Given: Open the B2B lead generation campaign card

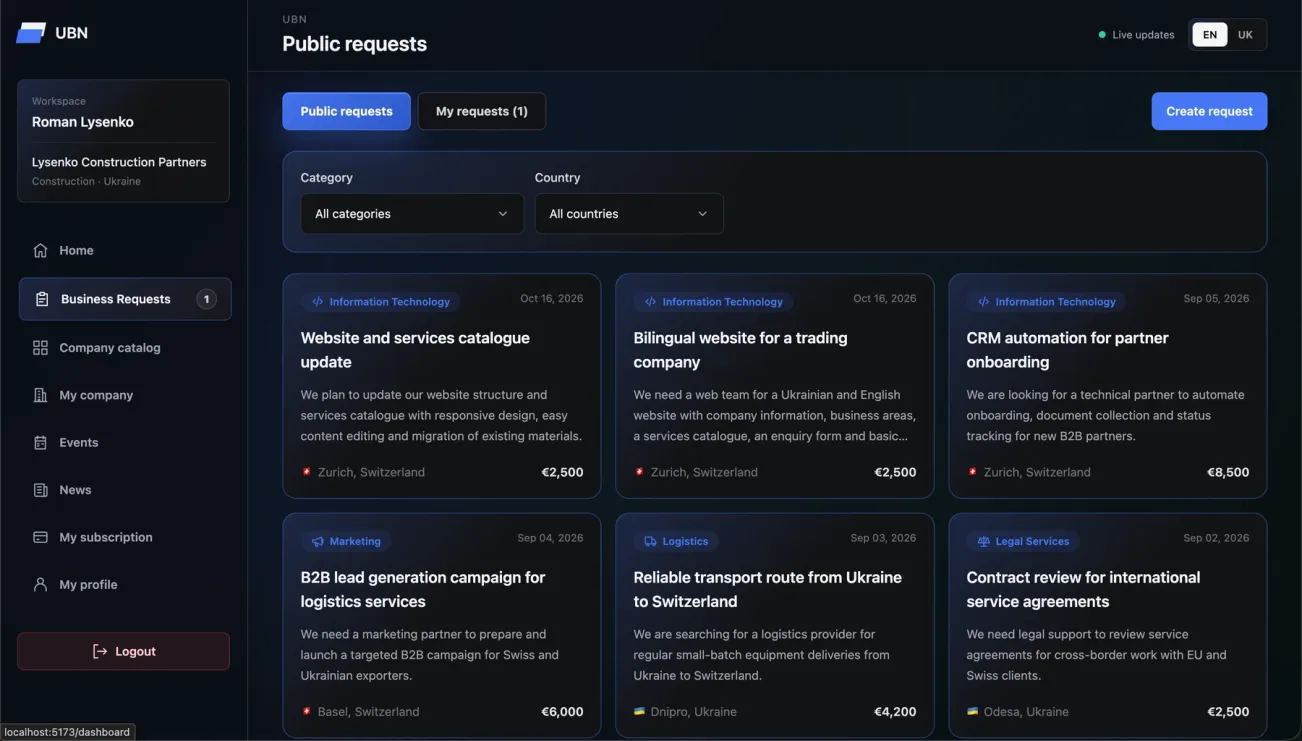Looking at the screenshot, I should coord(442,626).
